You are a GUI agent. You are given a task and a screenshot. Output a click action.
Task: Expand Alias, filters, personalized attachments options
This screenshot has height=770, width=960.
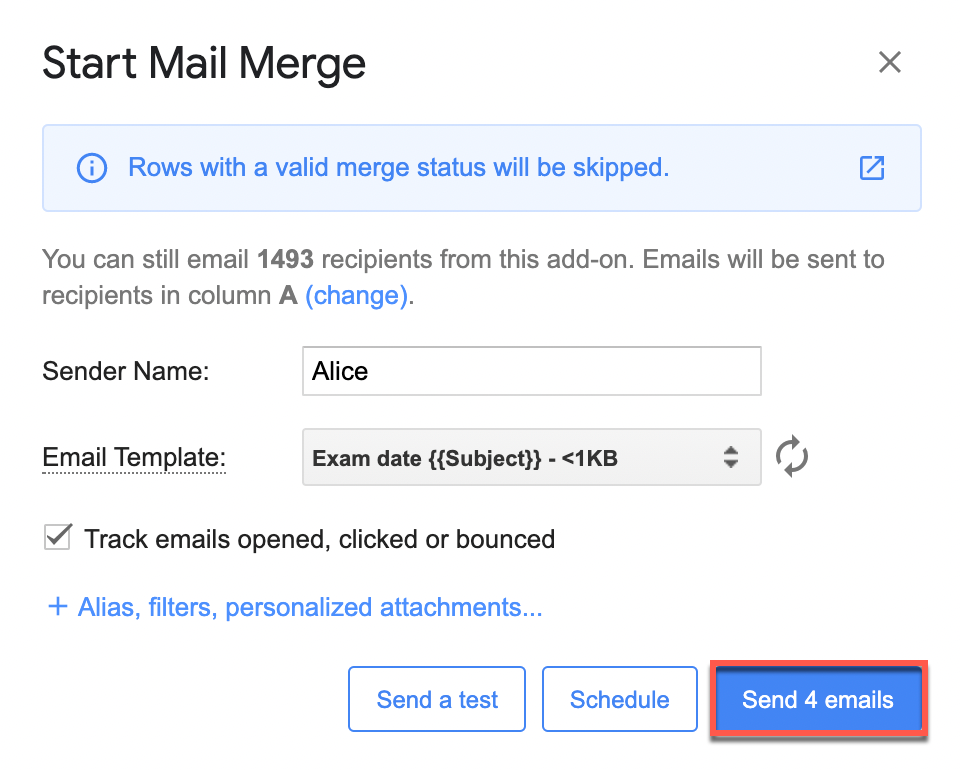310,607
